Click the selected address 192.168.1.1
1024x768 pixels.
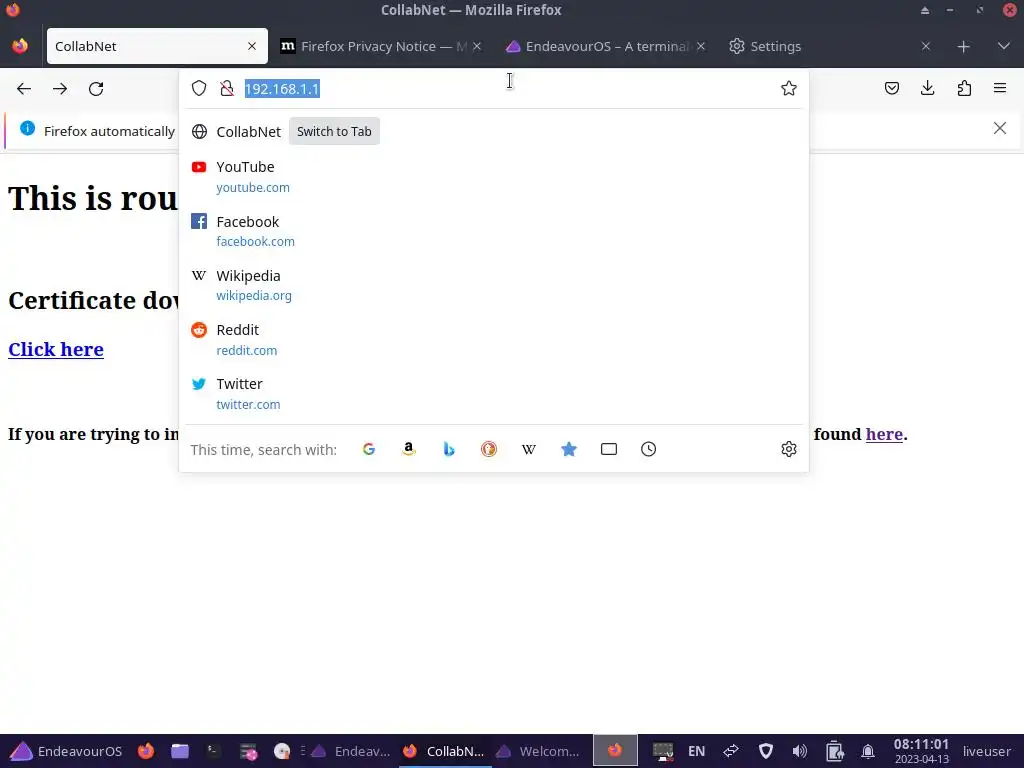tap(282, 89)
